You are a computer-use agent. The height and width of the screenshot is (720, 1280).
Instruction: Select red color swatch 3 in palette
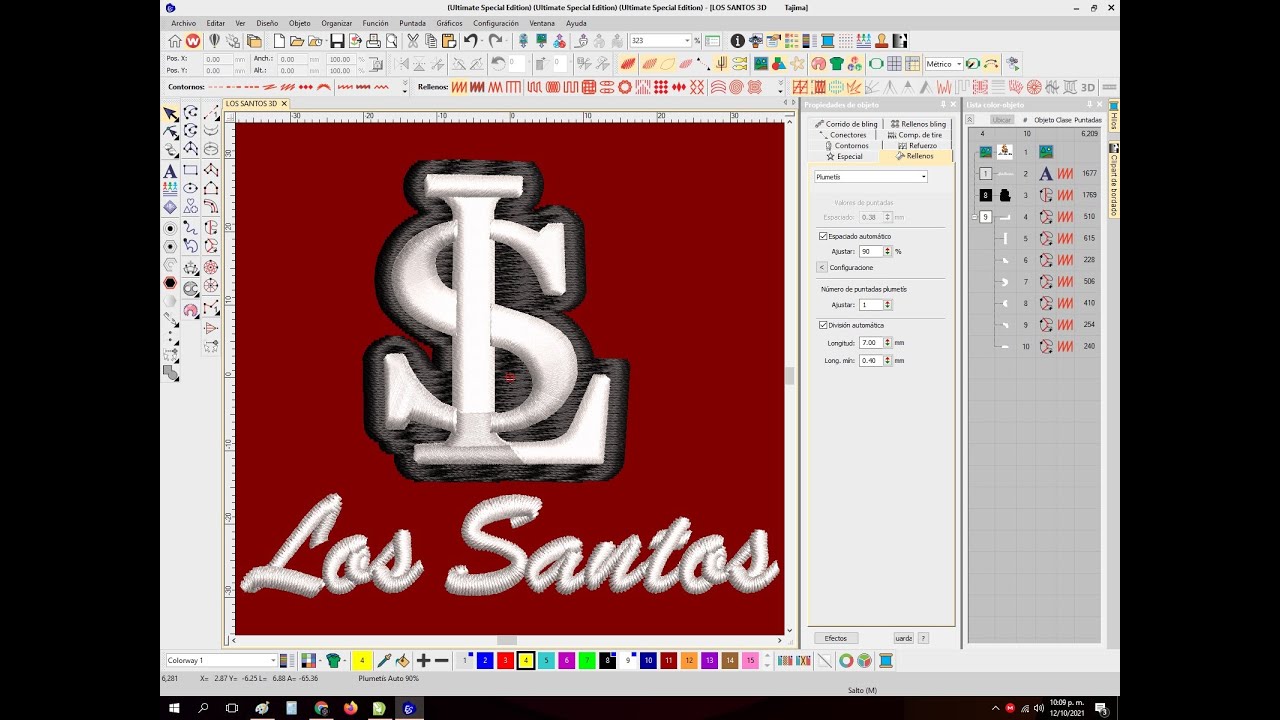tap(505, 661)
